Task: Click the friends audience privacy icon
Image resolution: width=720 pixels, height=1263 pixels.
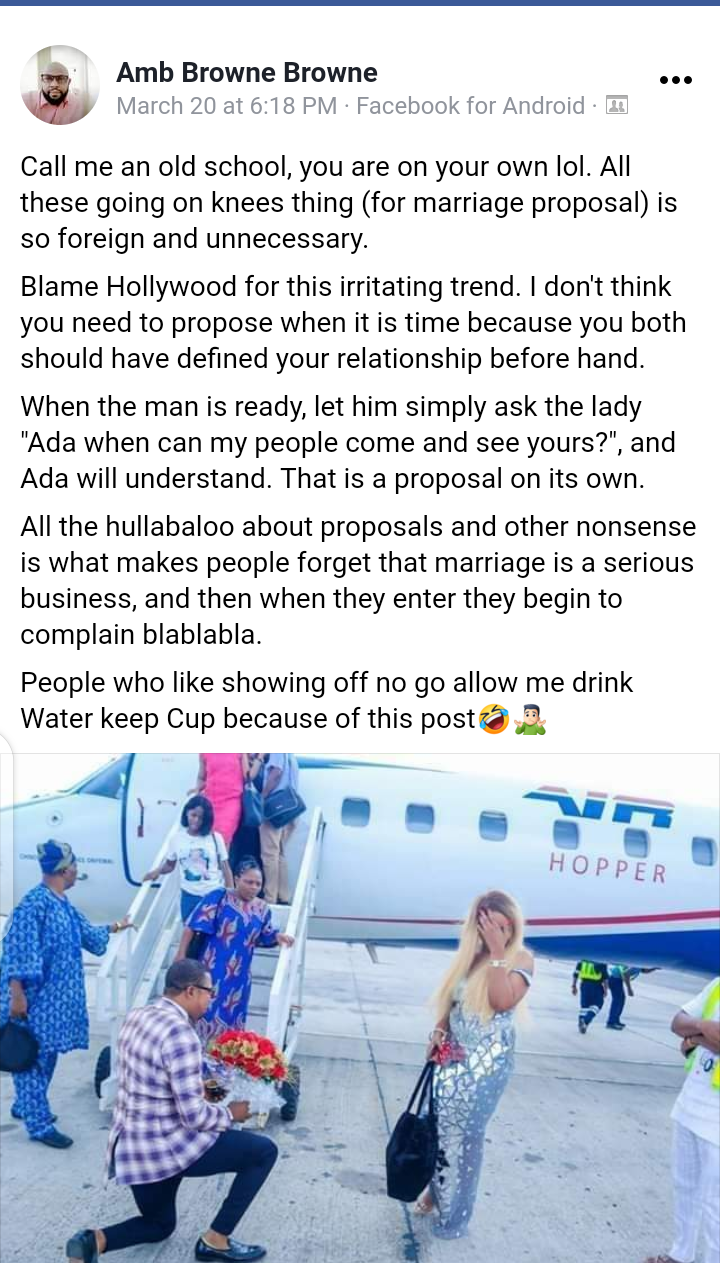Action: [x=617, y=105]
